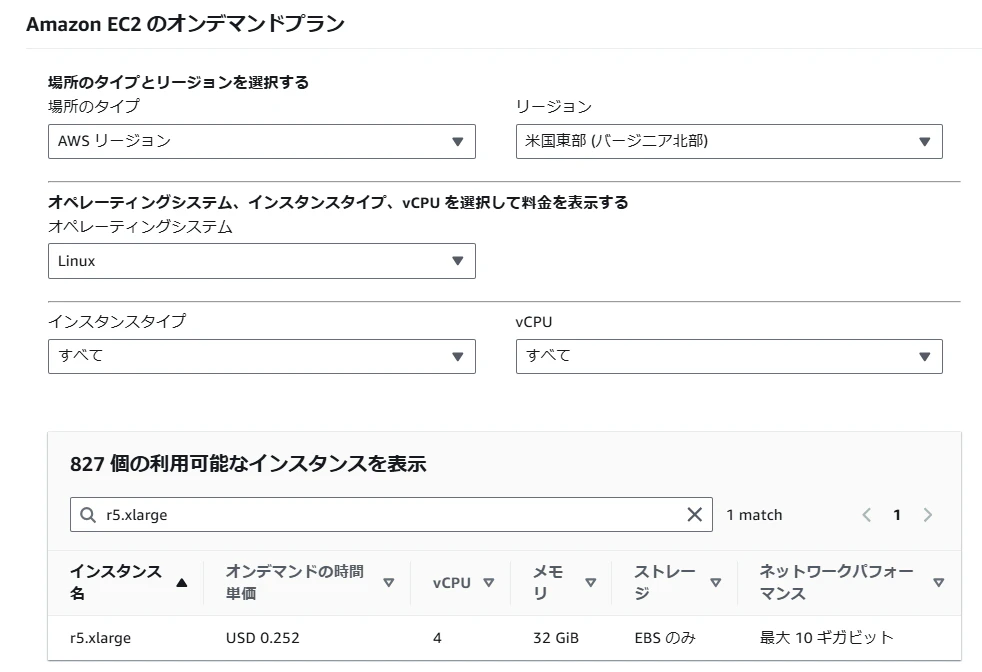Sort the storage column
Viewport: 982px width, 672px height.
[715, 583]
